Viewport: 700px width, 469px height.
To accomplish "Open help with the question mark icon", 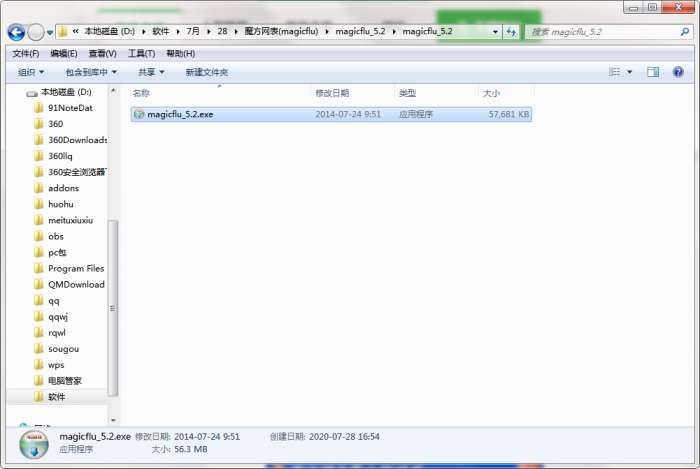I will [x=678, y=72].
